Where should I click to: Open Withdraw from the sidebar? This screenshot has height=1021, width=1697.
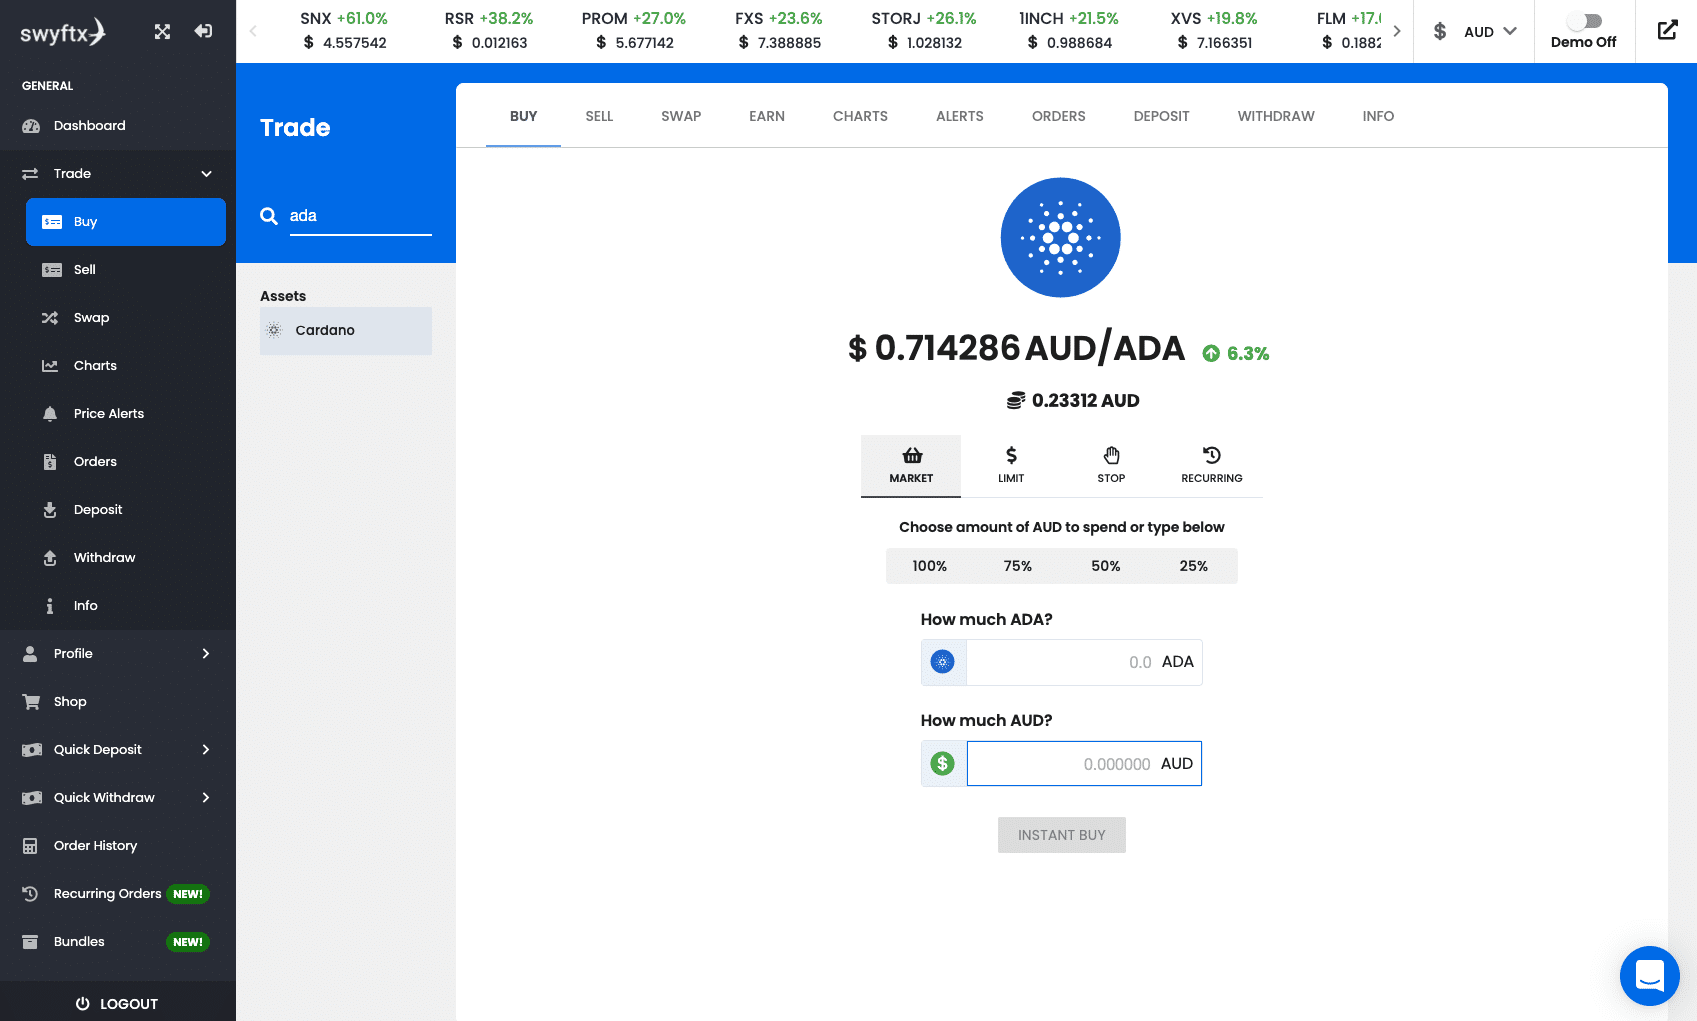point(126,558)
